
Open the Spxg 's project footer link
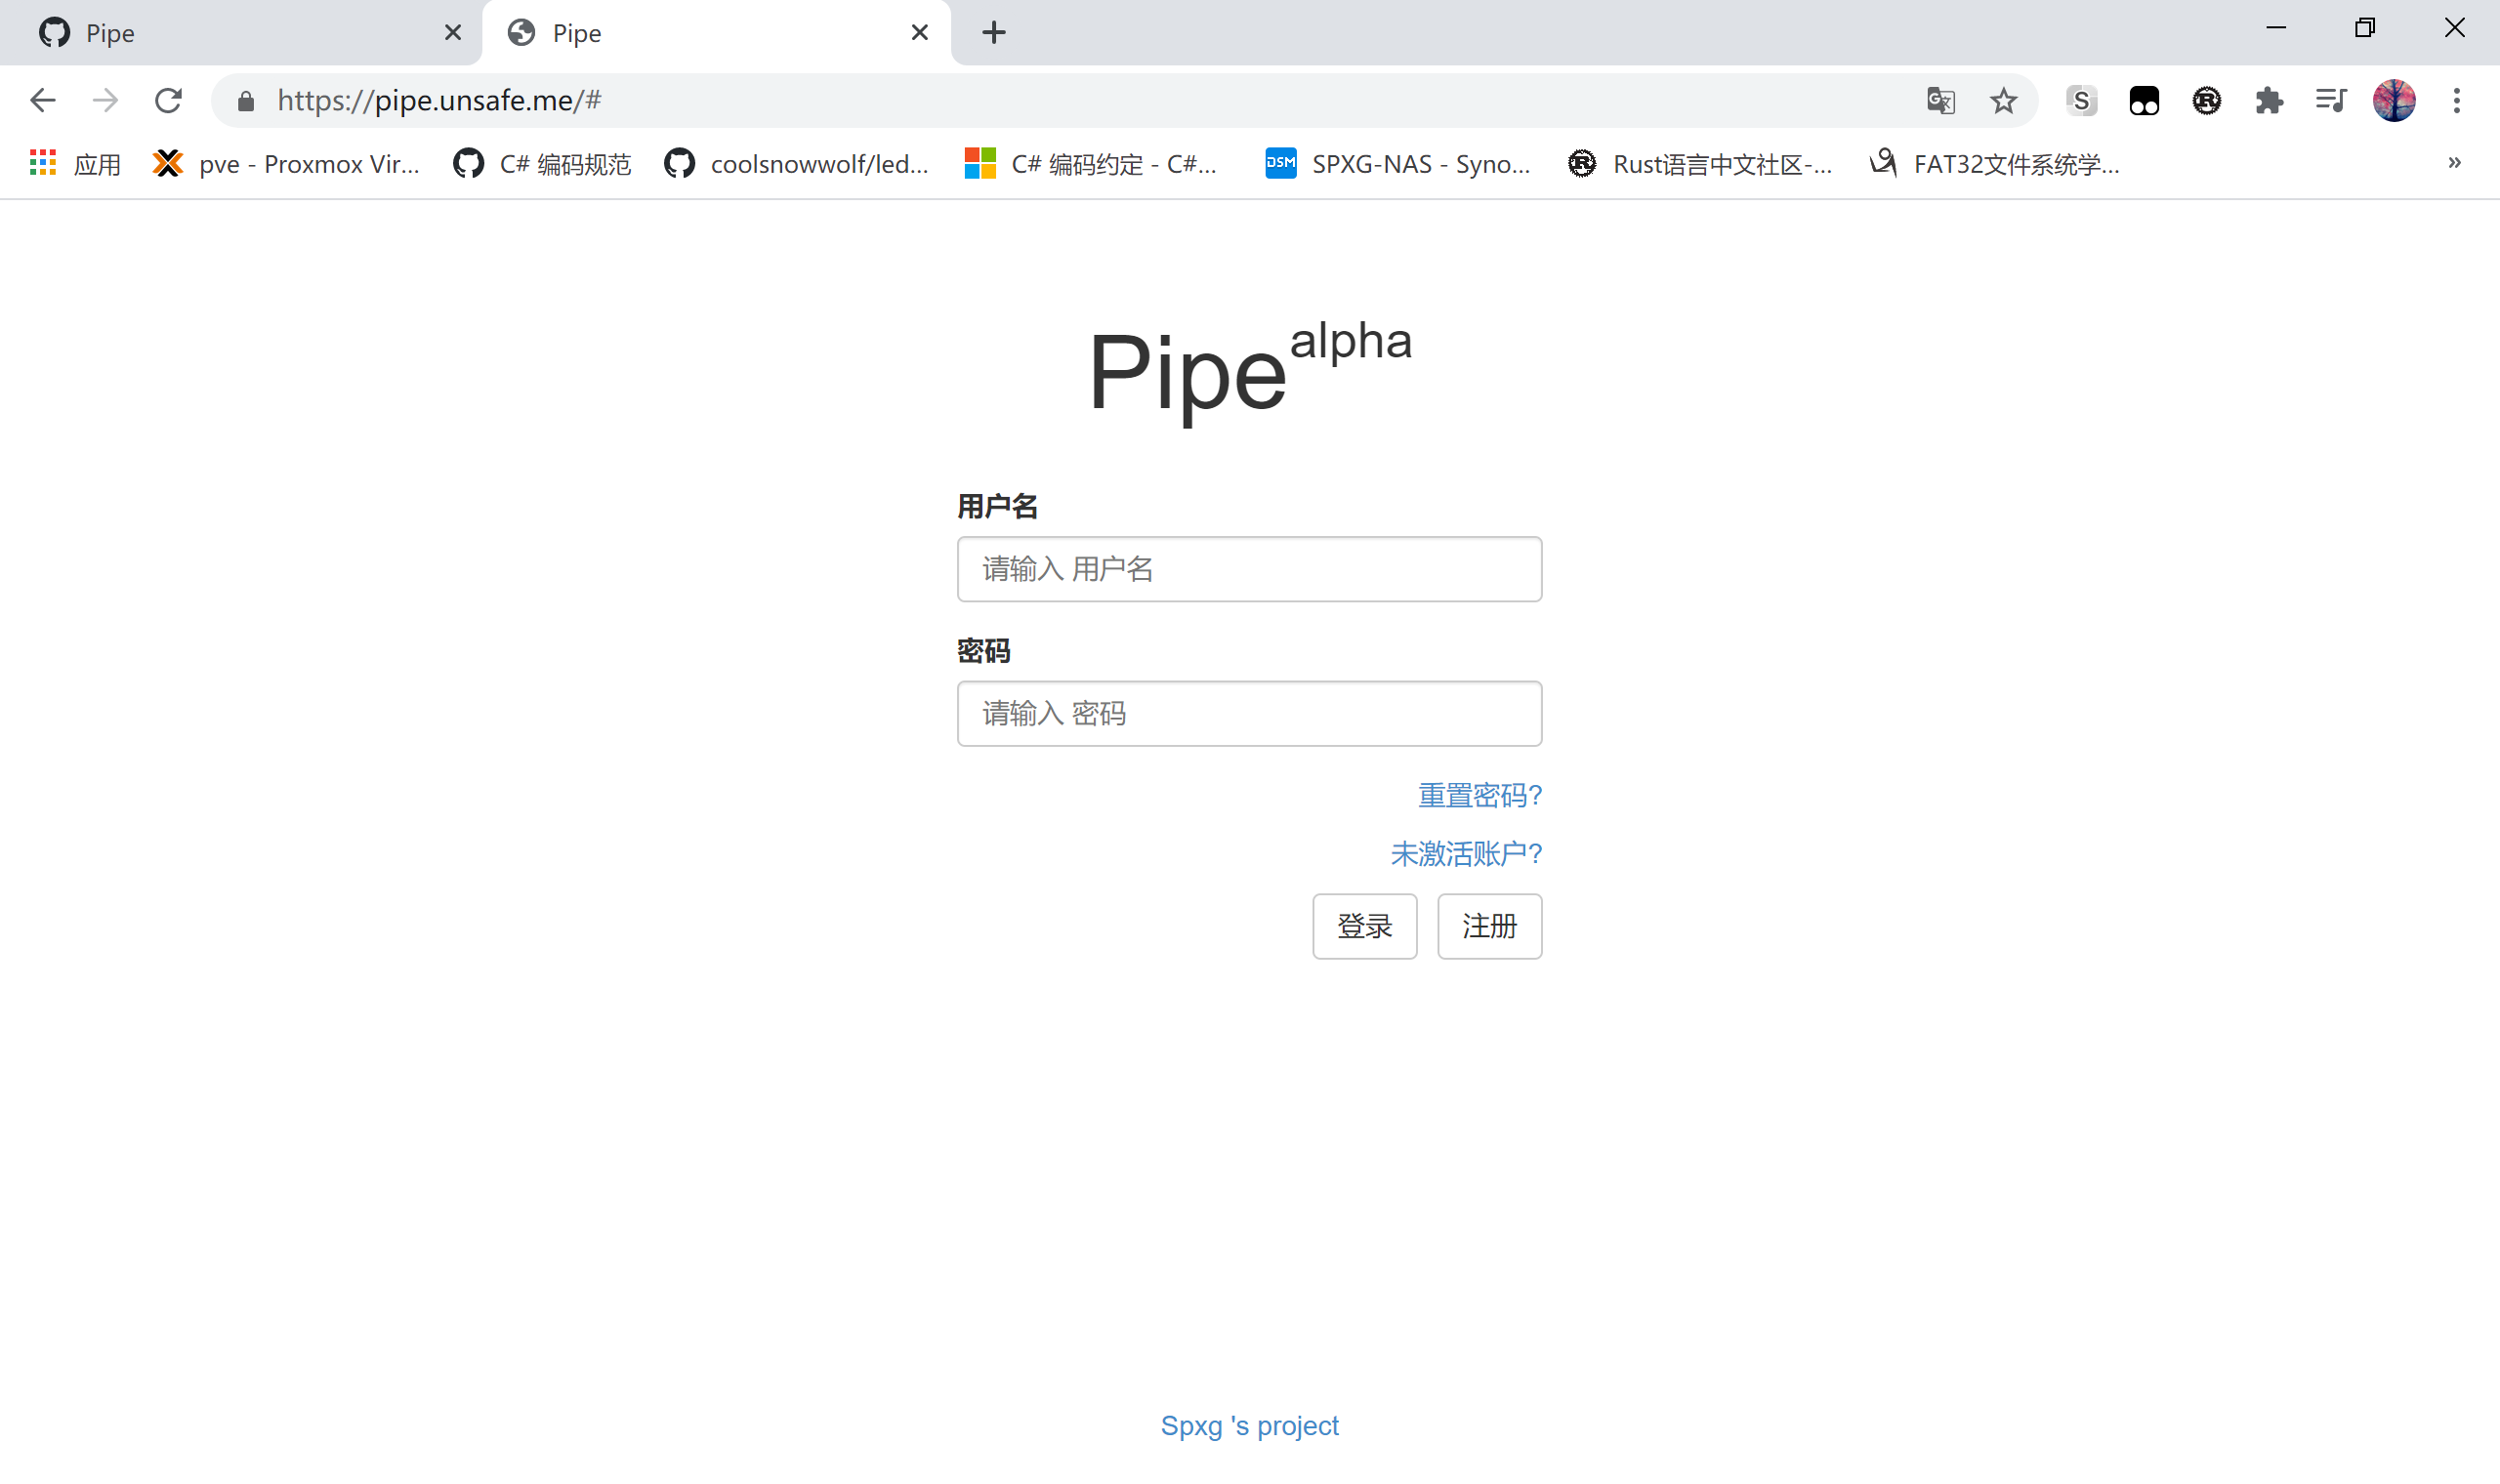(1249, 1425)
